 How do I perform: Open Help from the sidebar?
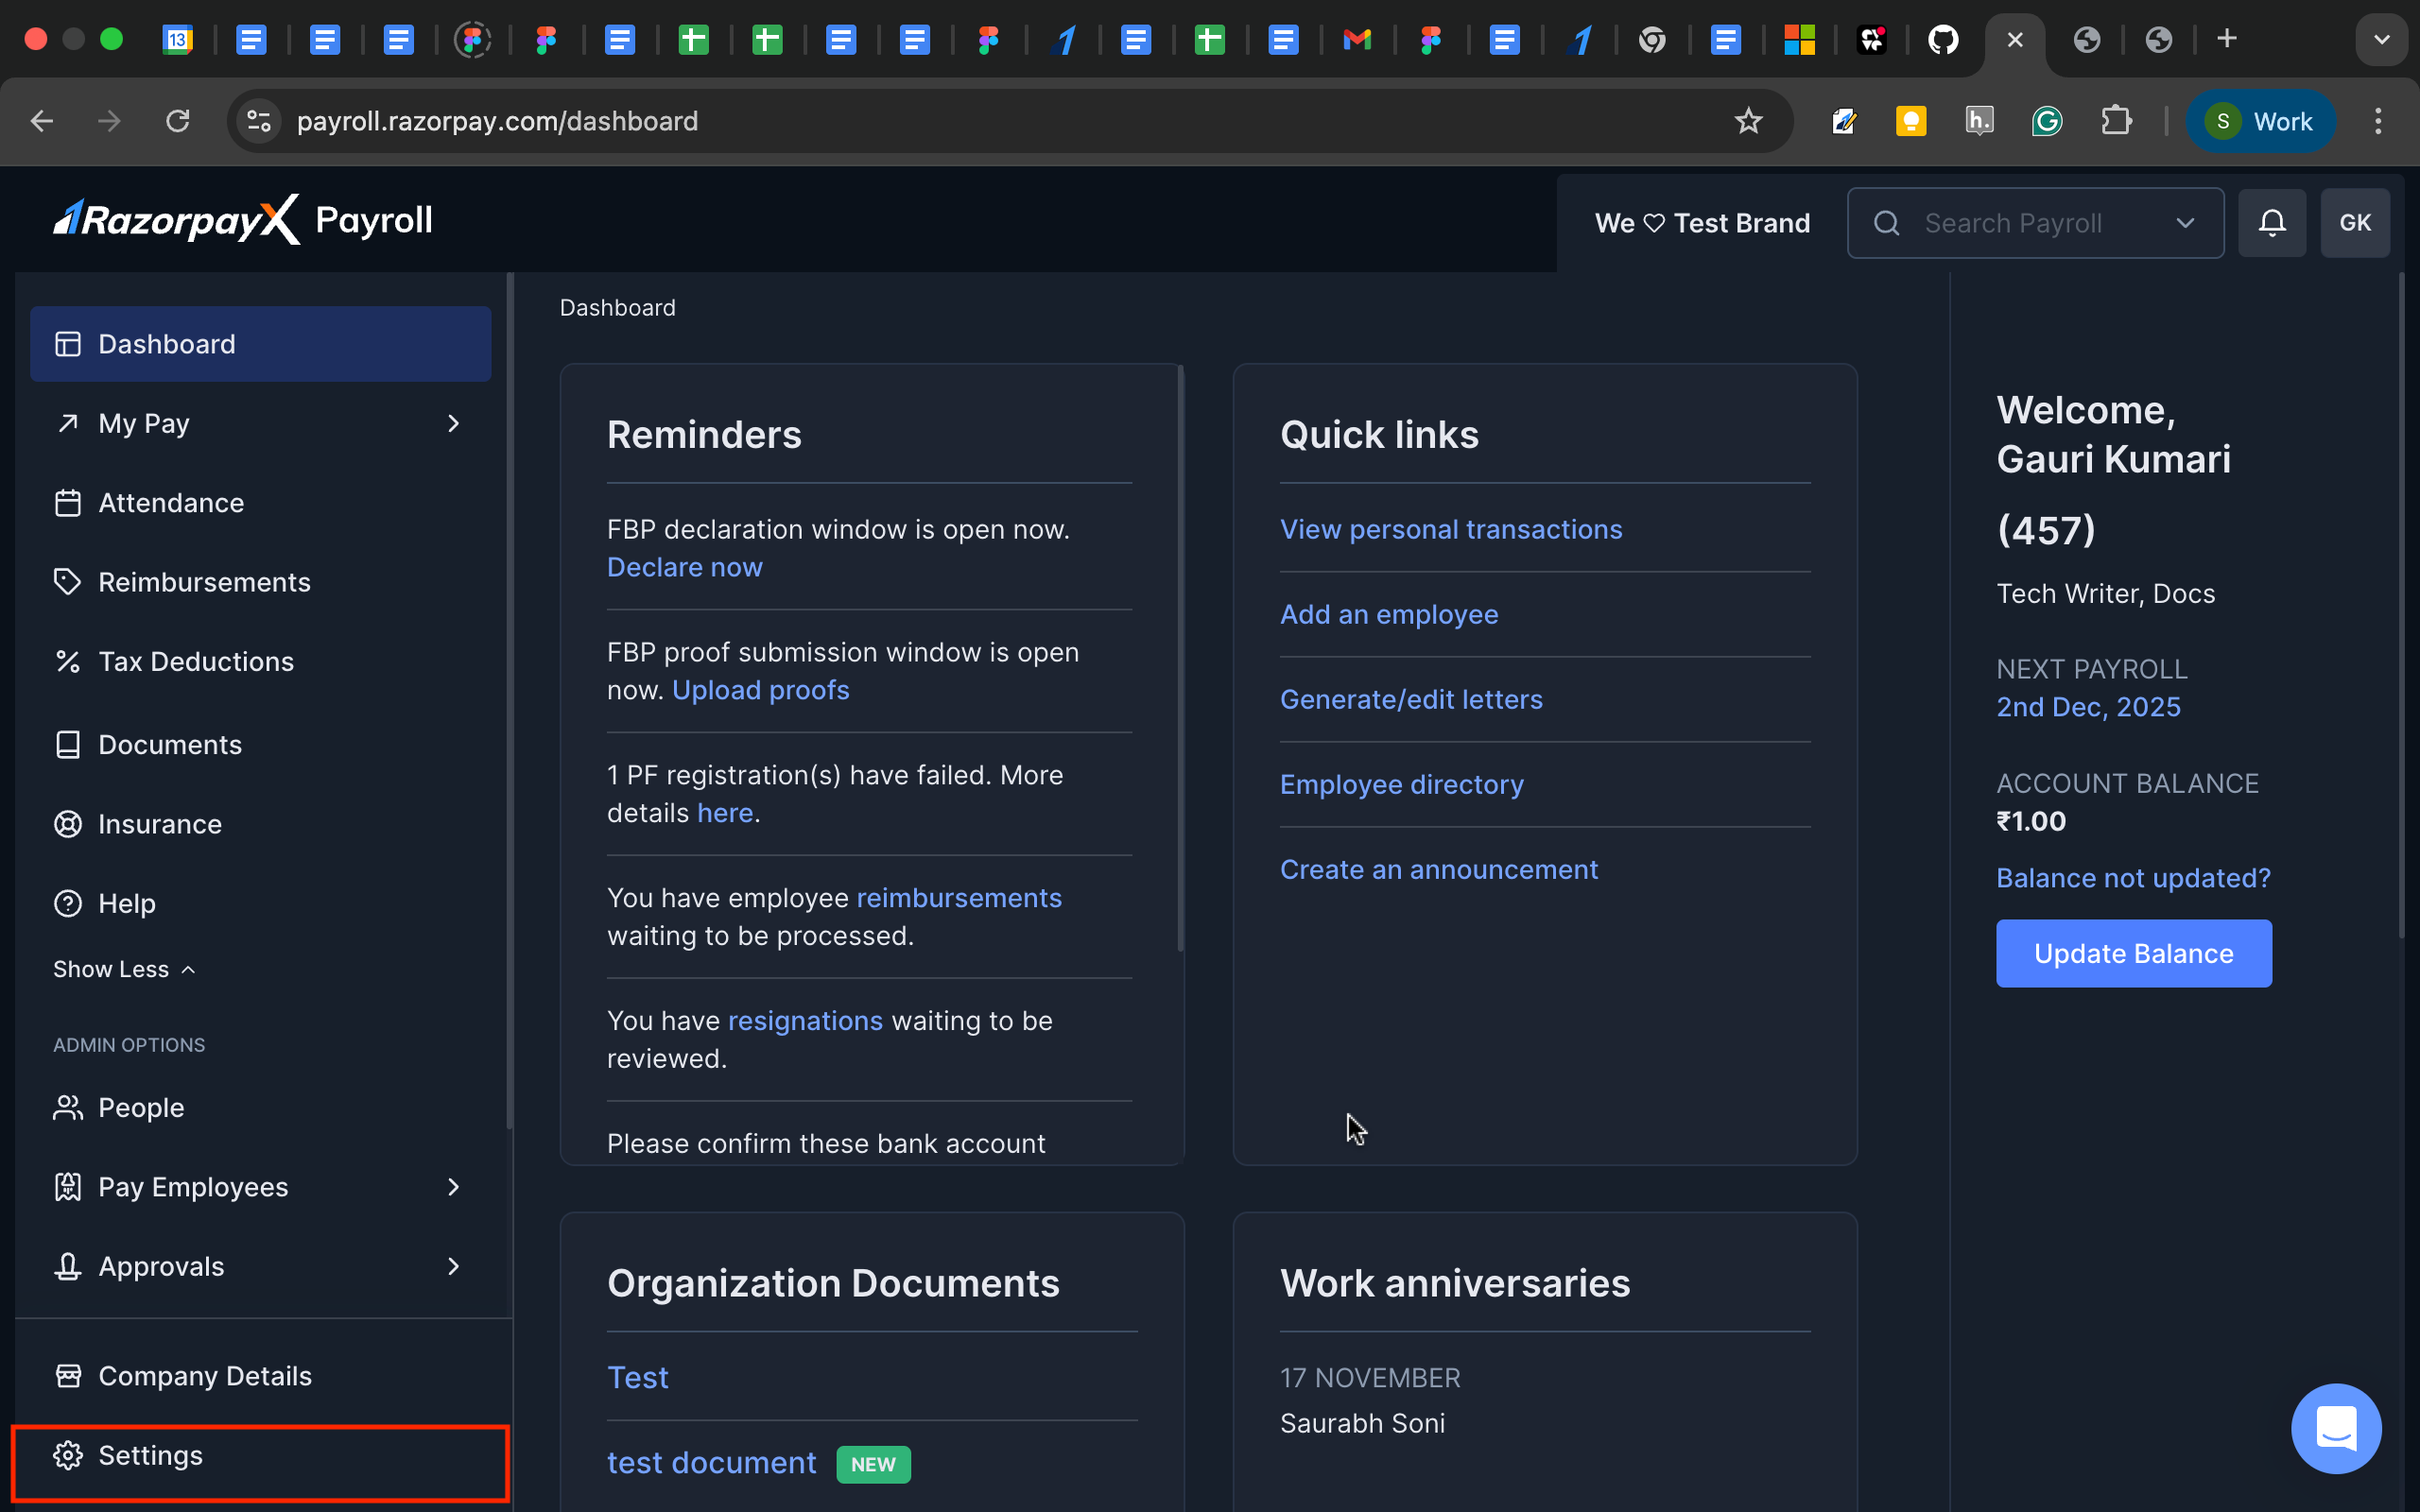(x=260, y=904)
